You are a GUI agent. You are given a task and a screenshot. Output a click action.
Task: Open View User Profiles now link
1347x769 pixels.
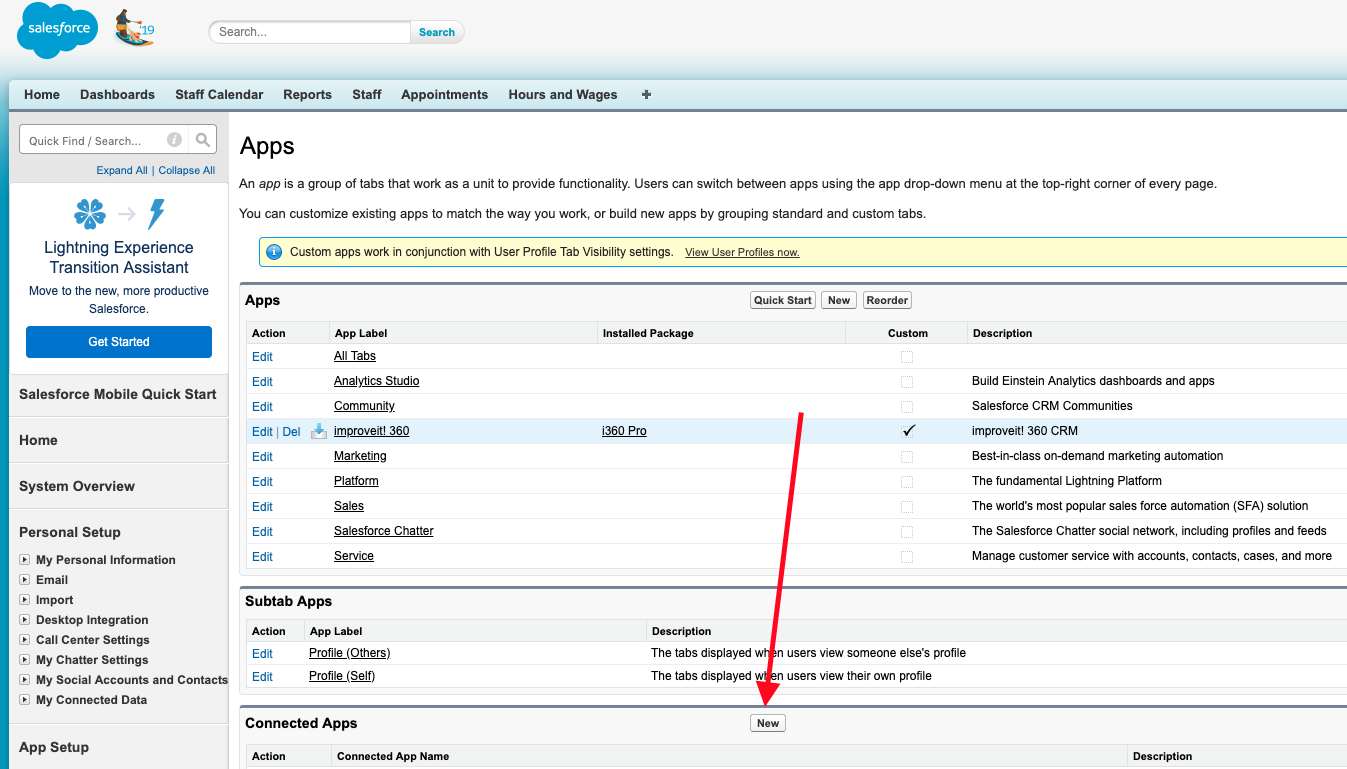click(x=742, y=252)
